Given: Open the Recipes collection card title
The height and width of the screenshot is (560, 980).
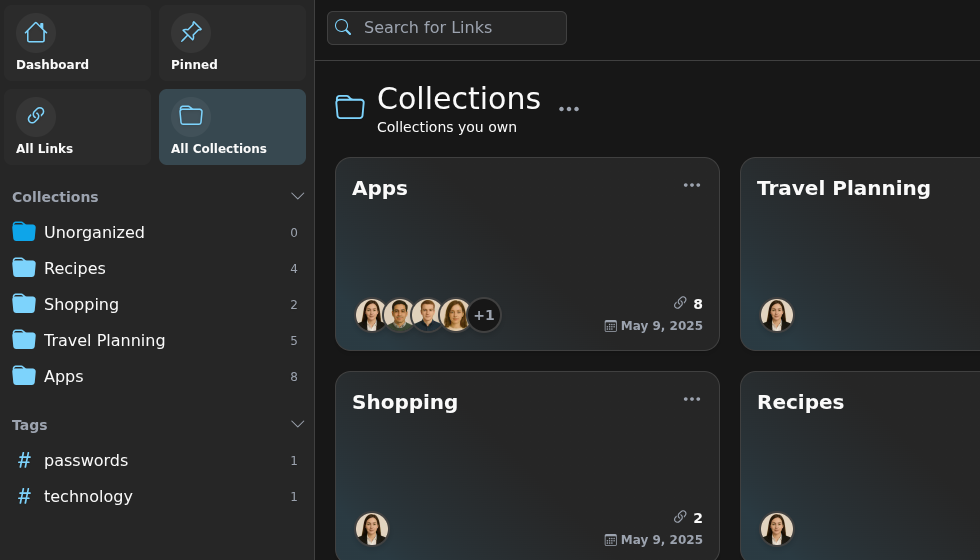Looking at the screenshot, I should coord(801,402).
